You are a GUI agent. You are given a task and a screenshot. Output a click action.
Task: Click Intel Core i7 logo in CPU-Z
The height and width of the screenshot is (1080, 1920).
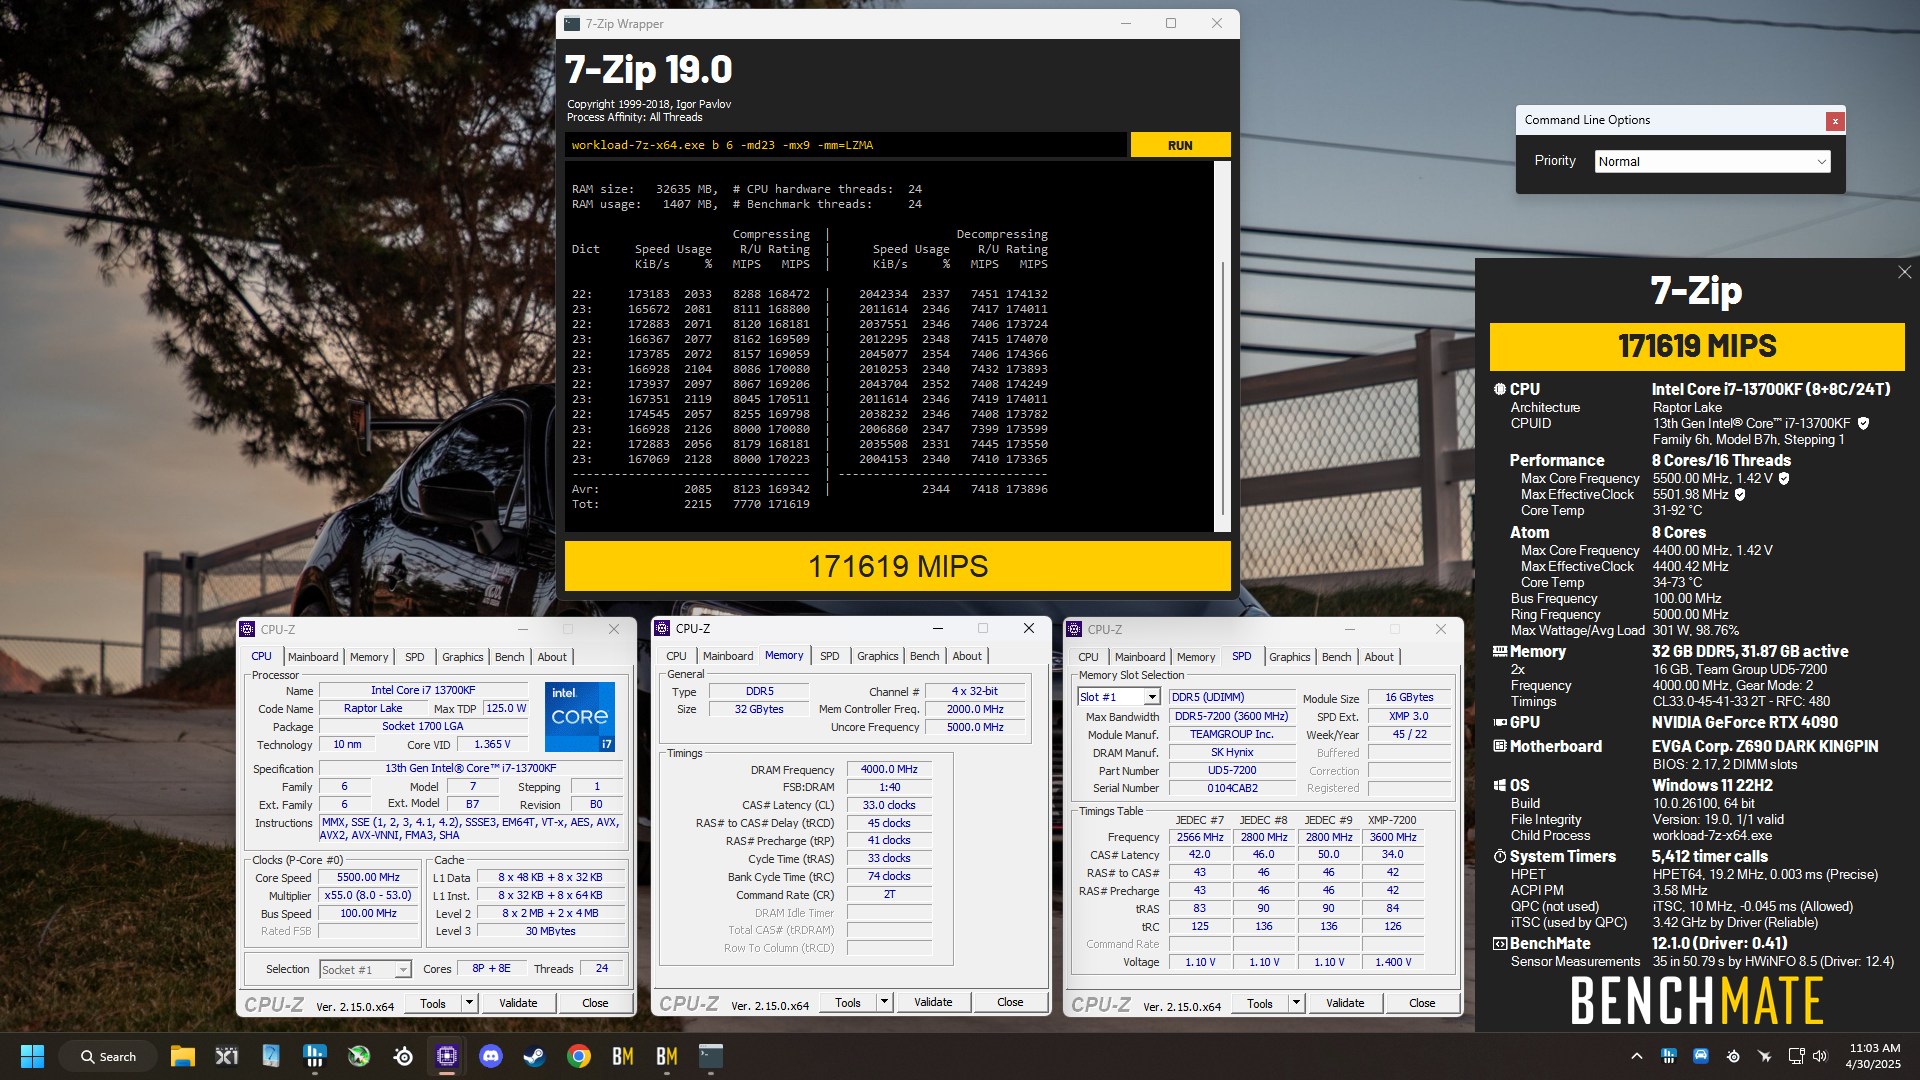coord(580,717)
